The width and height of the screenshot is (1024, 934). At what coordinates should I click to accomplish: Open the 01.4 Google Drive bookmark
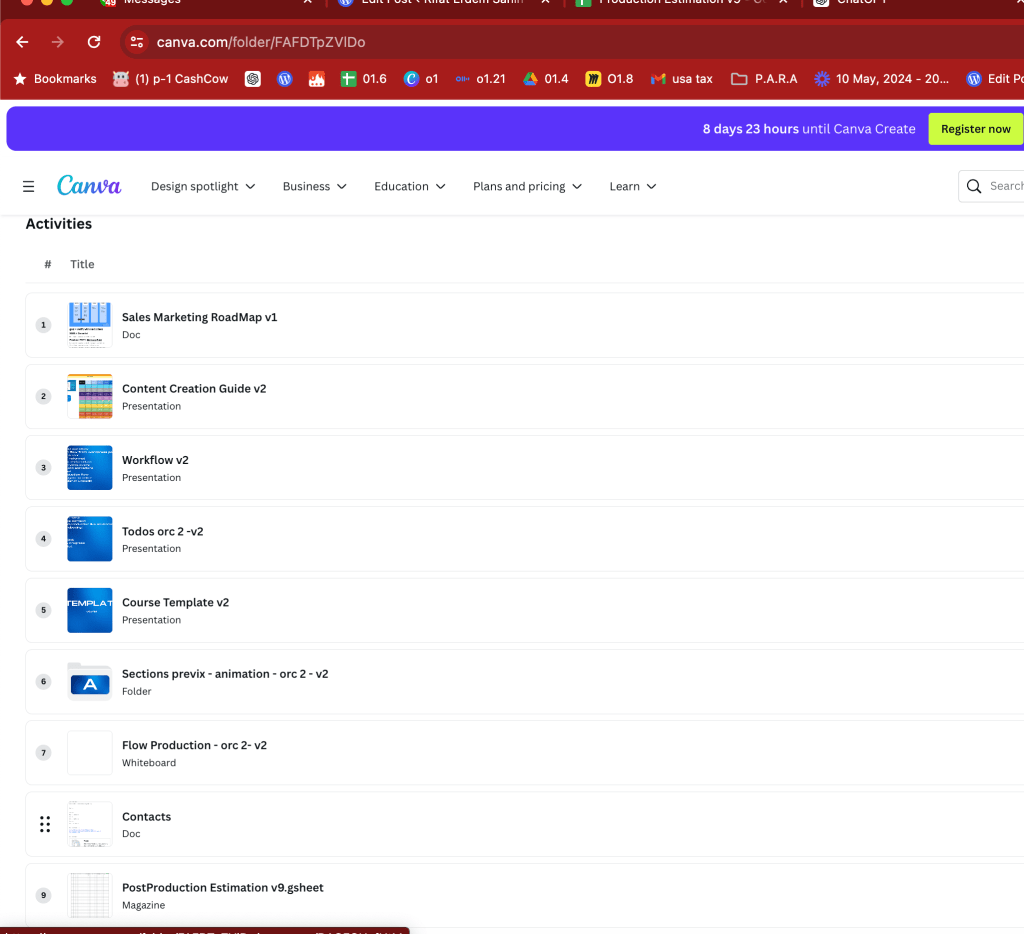pyautogui.click(x=546, y=79)
